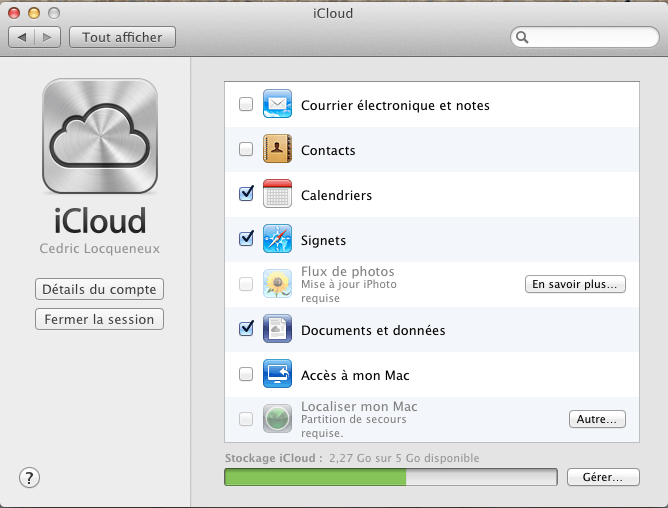668x508 pixels.
Task: Go forward with the right arrow button
Action: (x=48, y=38)
